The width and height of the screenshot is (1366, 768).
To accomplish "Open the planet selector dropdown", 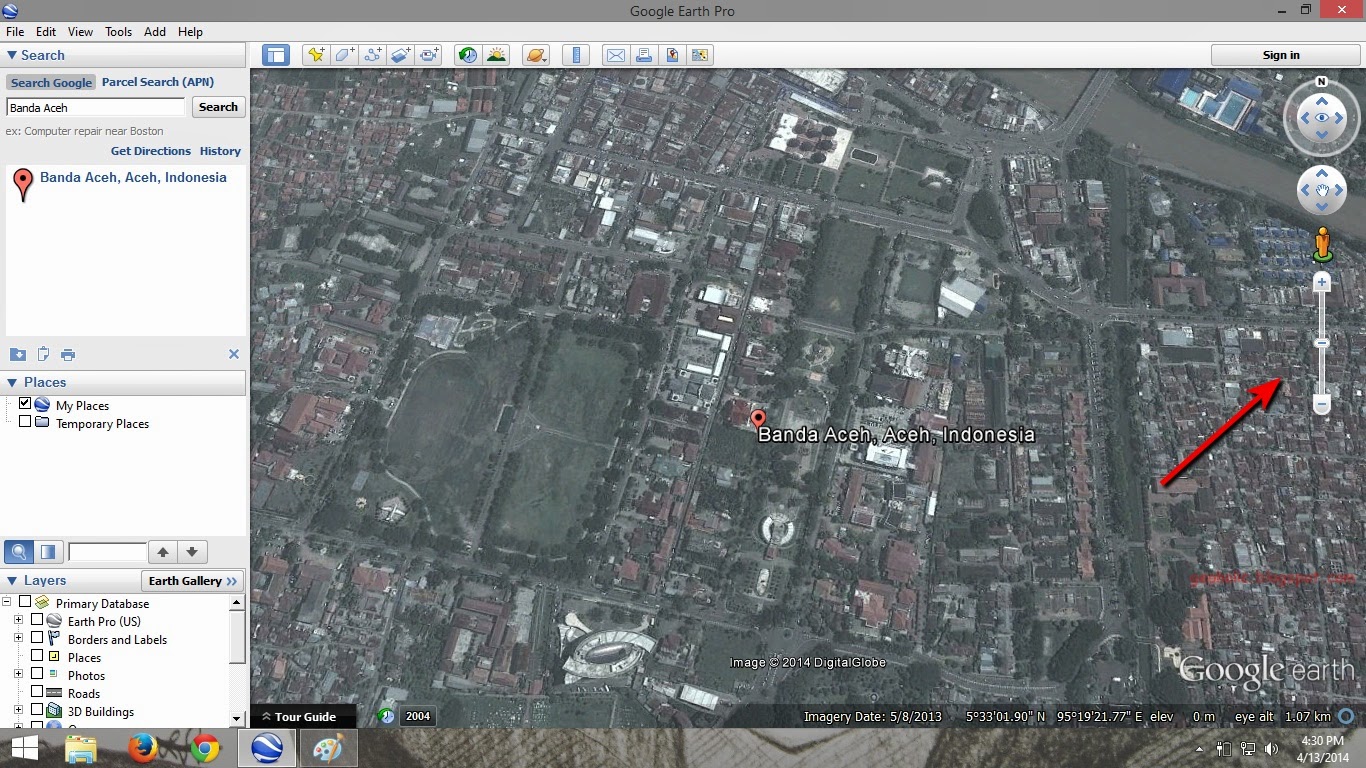I will 536,55.
